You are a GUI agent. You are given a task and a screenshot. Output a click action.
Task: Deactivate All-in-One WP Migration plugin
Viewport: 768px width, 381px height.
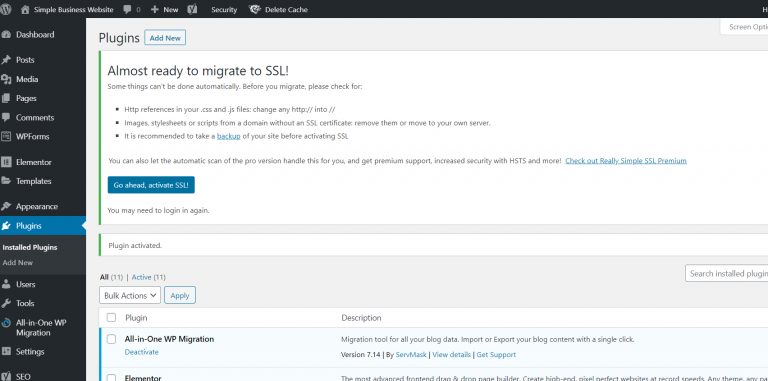pos(142,352)
